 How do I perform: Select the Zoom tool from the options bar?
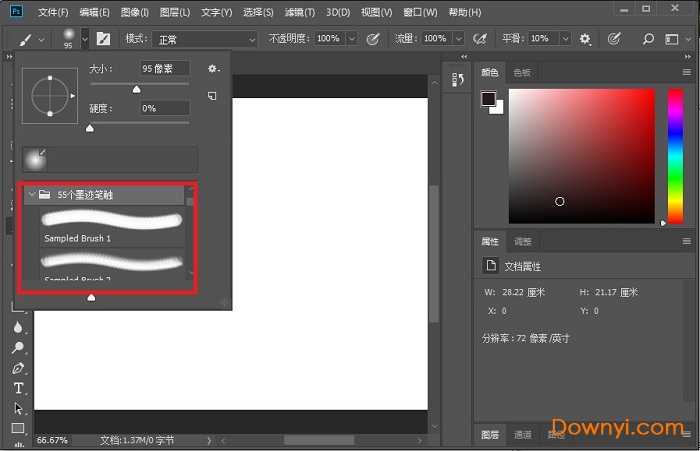(648, 39)
